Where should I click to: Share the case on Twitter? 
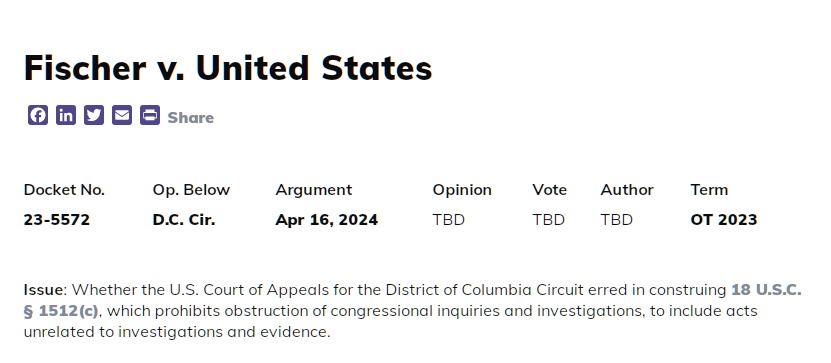[94, 115]
